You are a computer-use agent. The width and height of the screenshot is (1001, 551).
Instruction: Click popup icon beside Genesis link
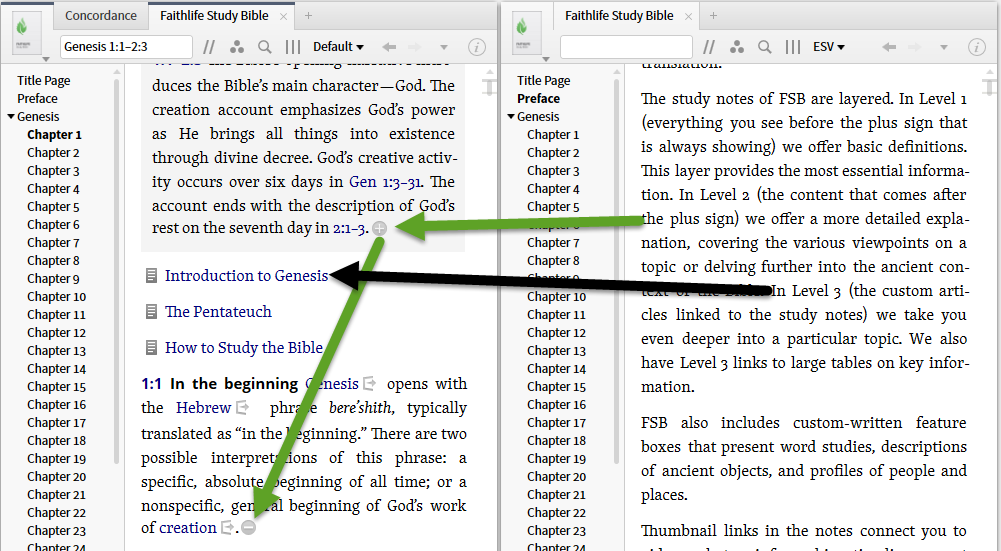[369, 384]
